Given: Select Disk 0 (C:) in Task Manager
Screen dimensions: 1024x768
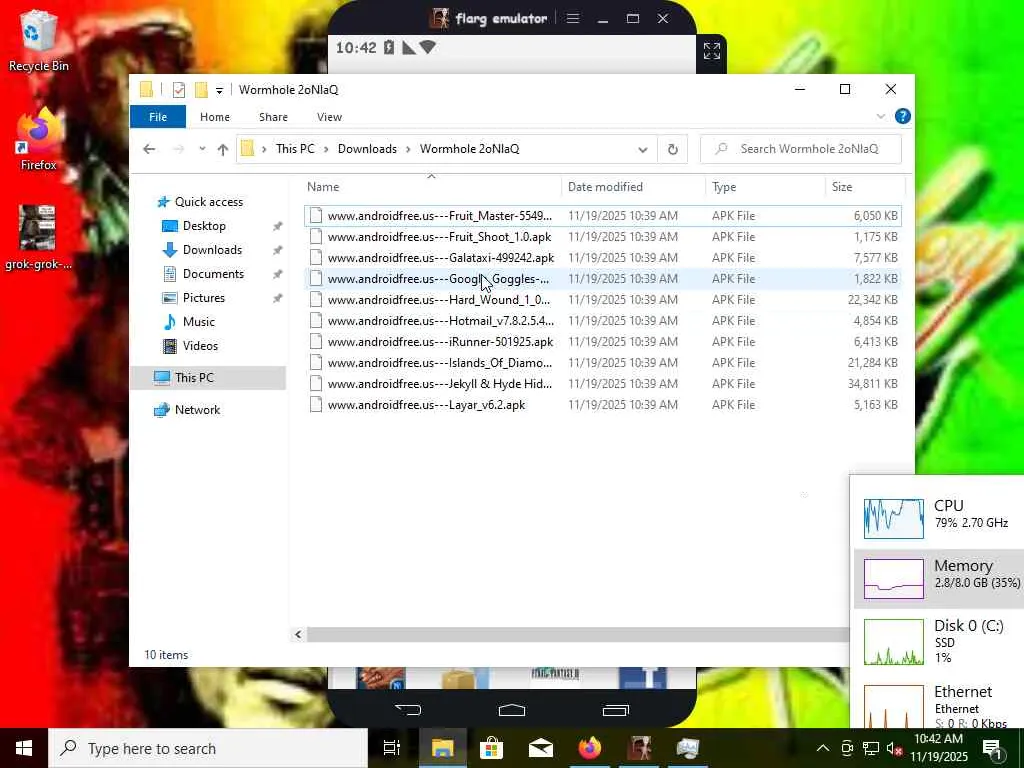Looking at the screenshot, I should pos(939,641).
